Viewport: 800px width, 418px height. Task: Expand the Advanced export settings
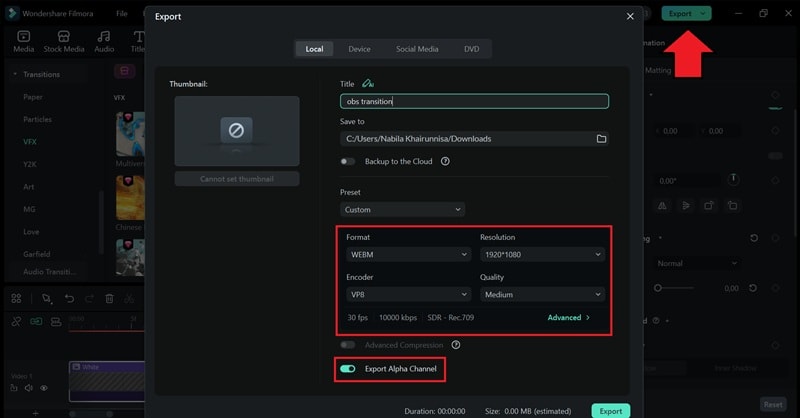[x=568, y=317]
